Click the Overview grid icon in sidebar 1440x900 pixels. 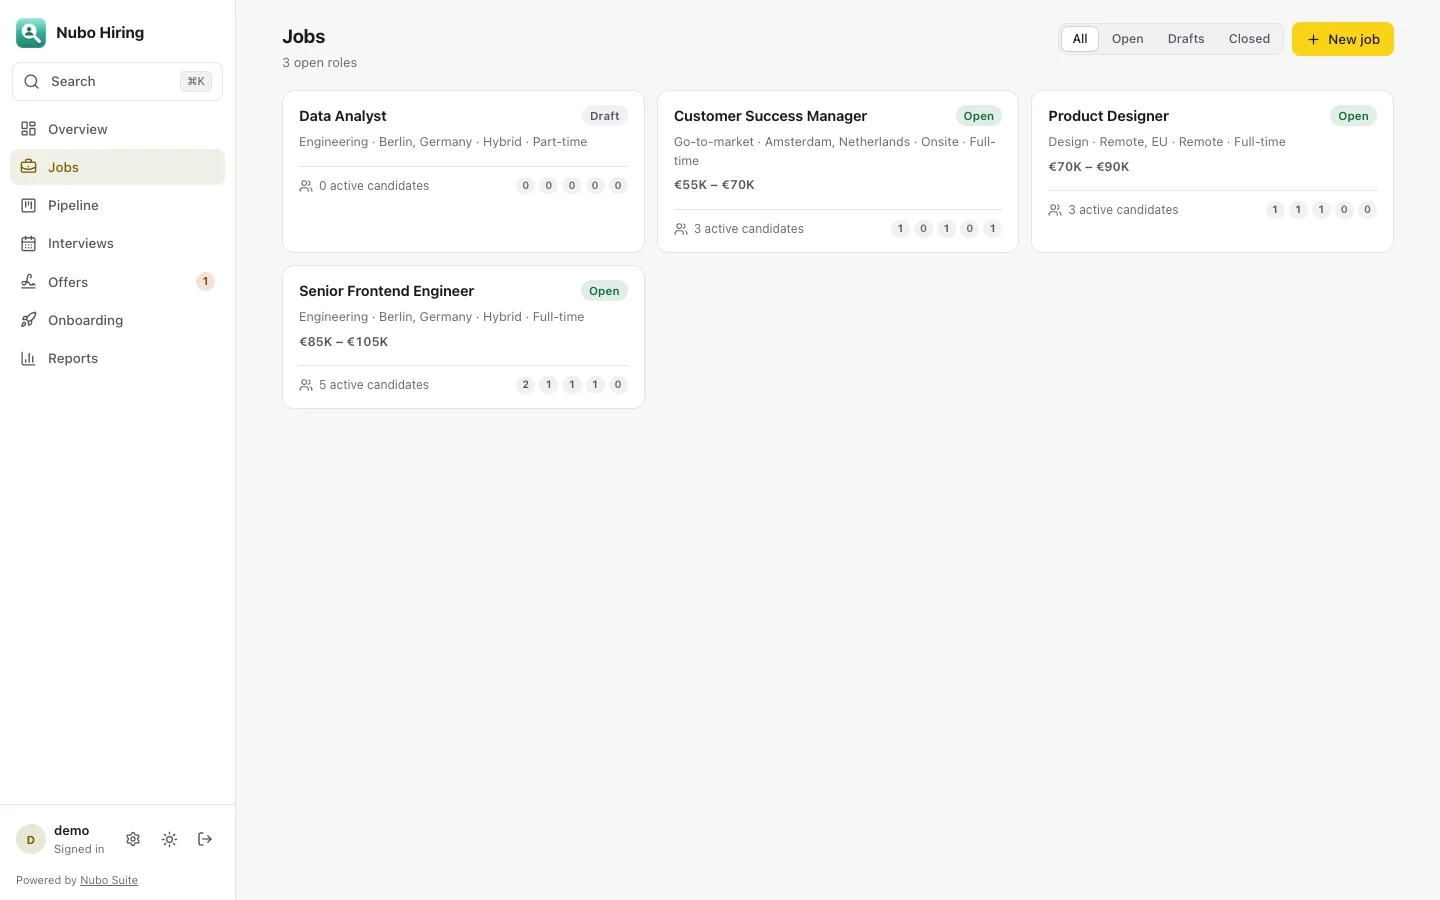(29, 129)
